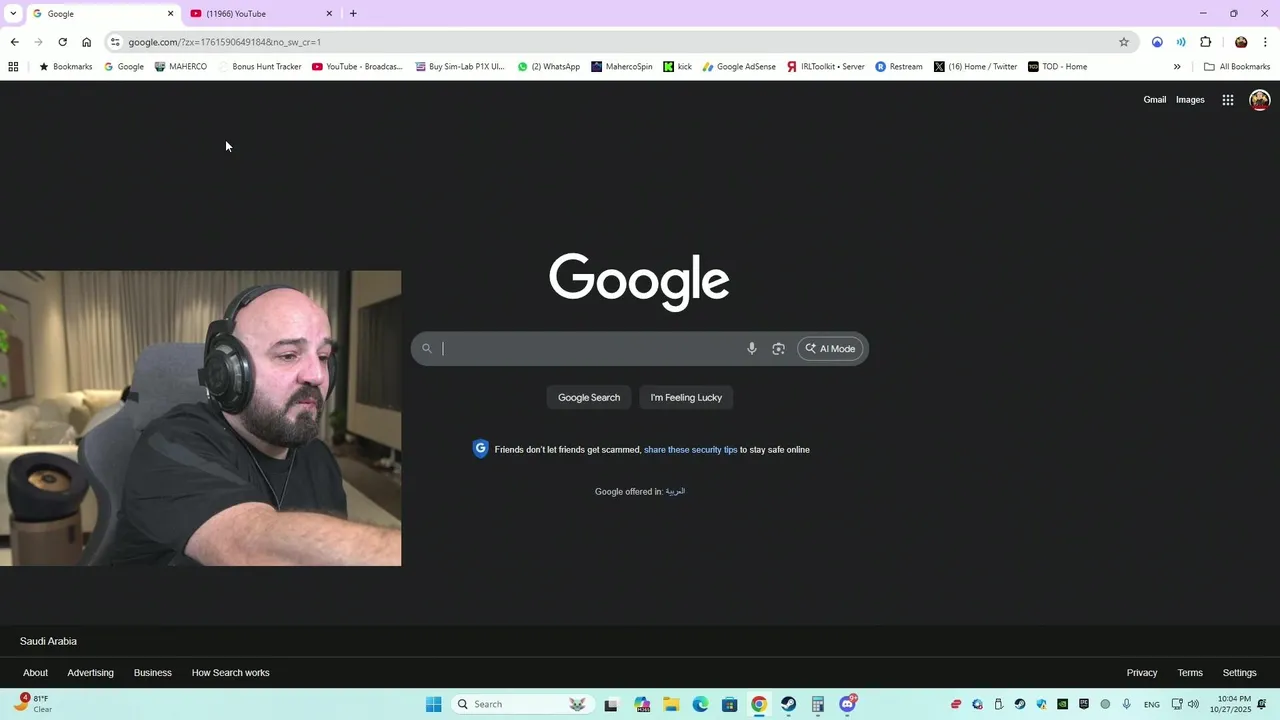Open the Google account avatar menu
1280x720 pixels.
click(1260, 100)
